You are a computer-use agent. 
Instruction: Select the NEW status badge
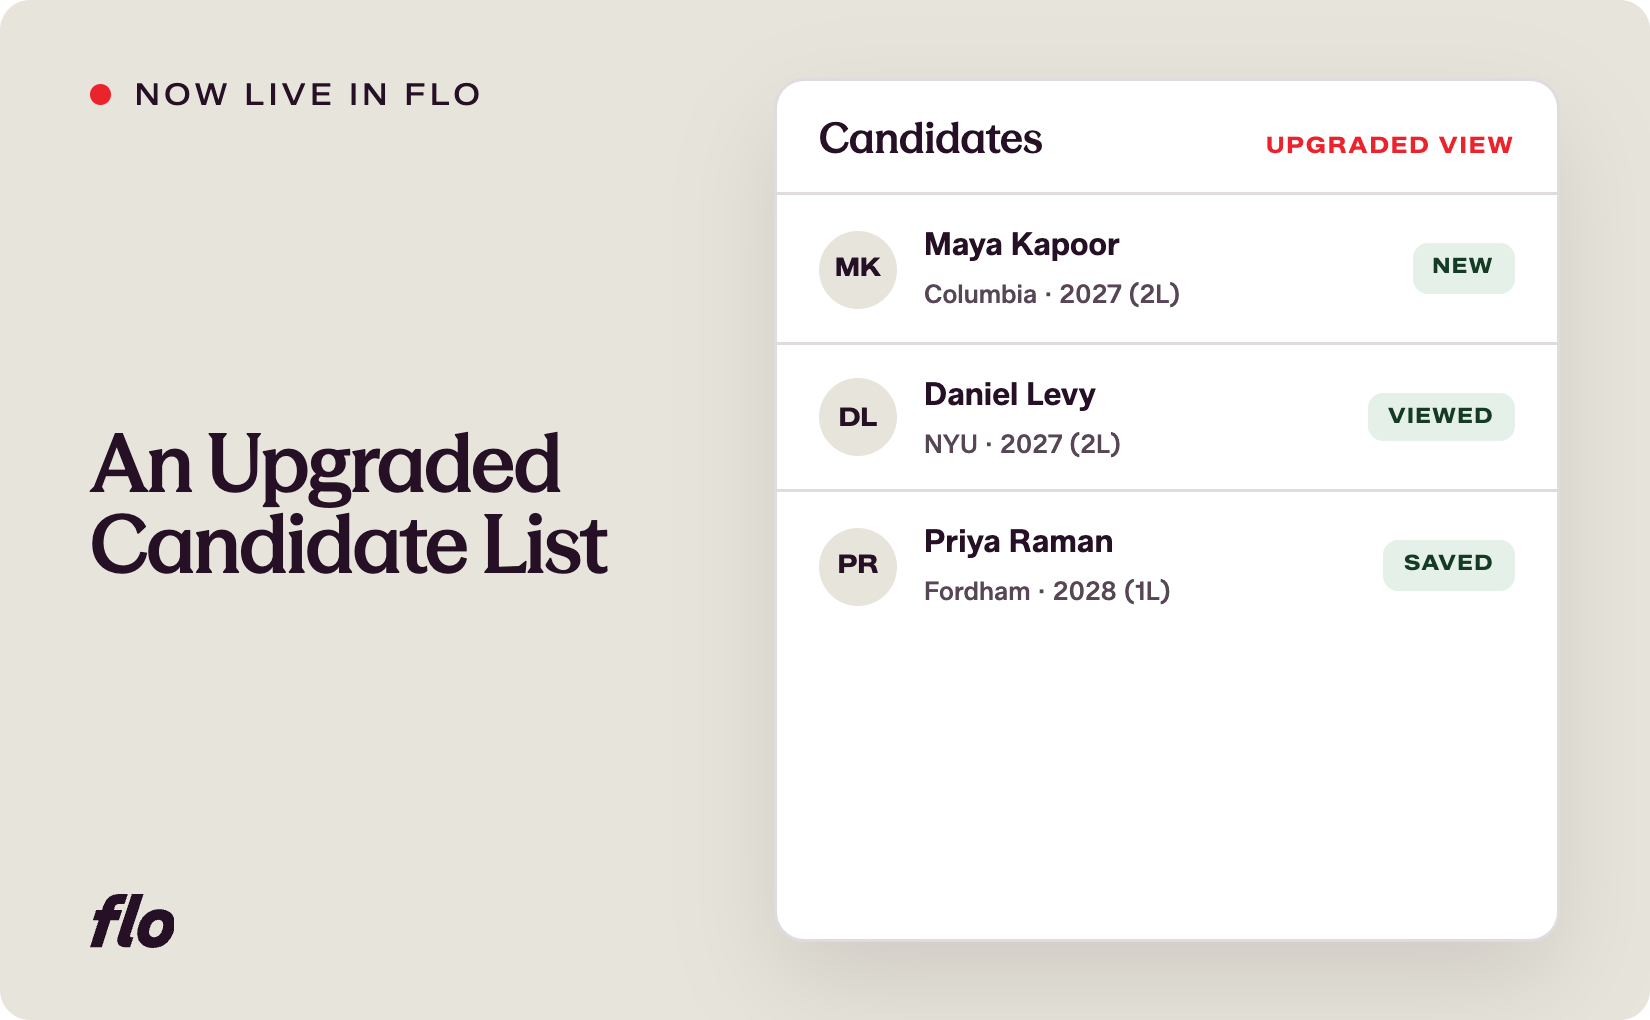1463,268
